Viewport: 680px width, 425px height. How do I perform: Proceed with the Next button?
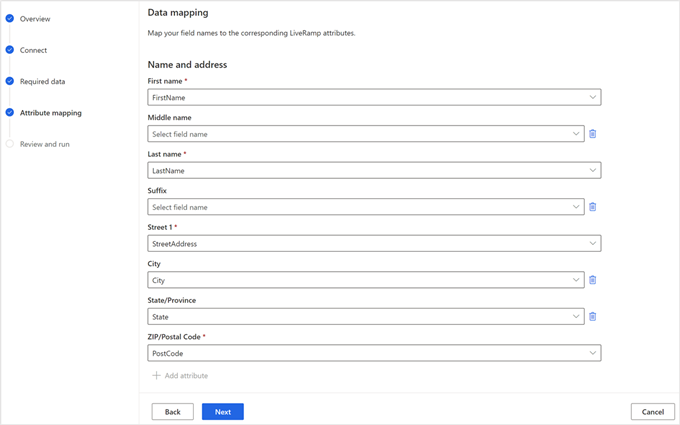tap(223, 412)
